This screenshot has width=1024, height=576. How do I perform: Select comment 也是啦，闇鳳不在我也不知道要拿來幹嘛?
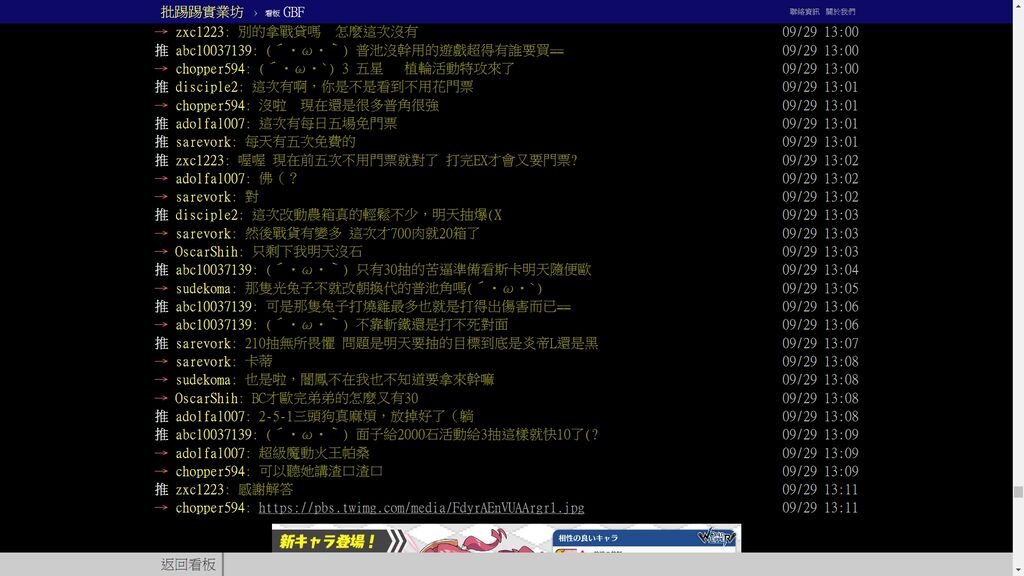370,379
